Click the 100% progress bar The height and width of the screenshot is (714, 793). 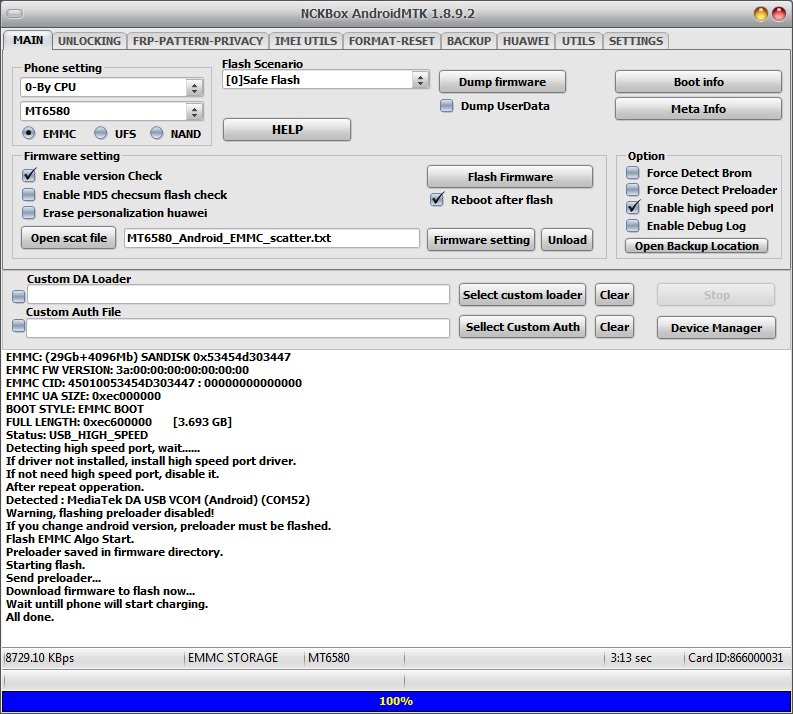(396, 701)
